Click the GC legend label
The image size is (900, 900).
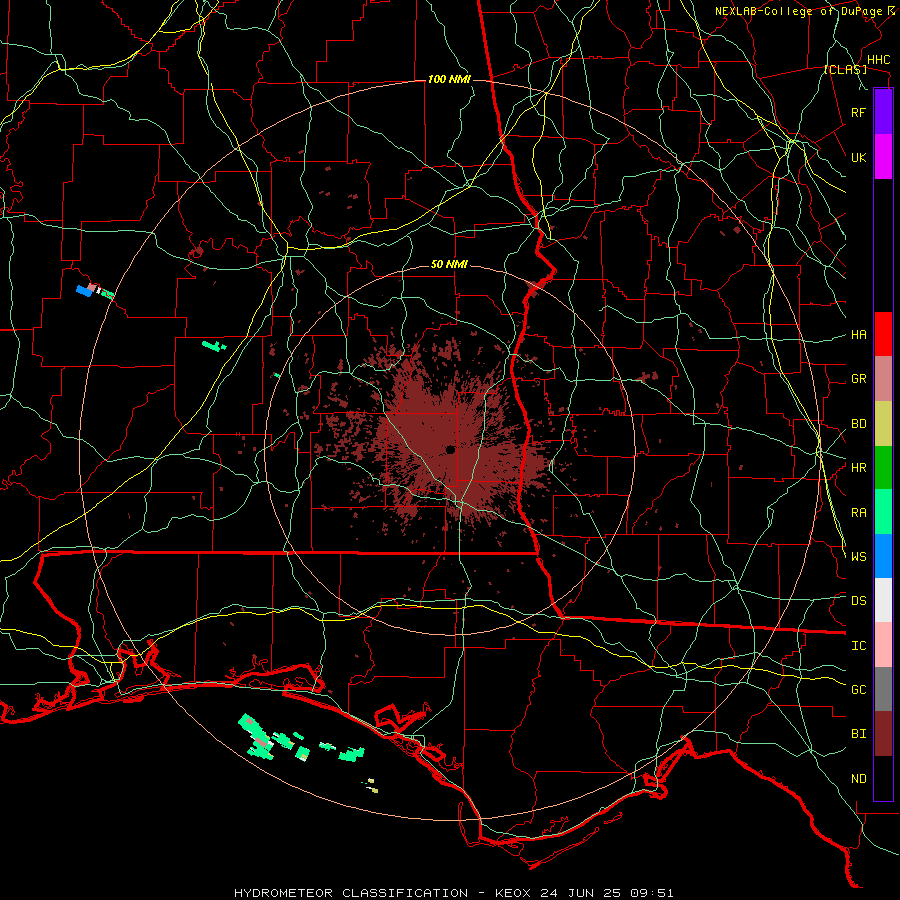click(x=858, y=690)
